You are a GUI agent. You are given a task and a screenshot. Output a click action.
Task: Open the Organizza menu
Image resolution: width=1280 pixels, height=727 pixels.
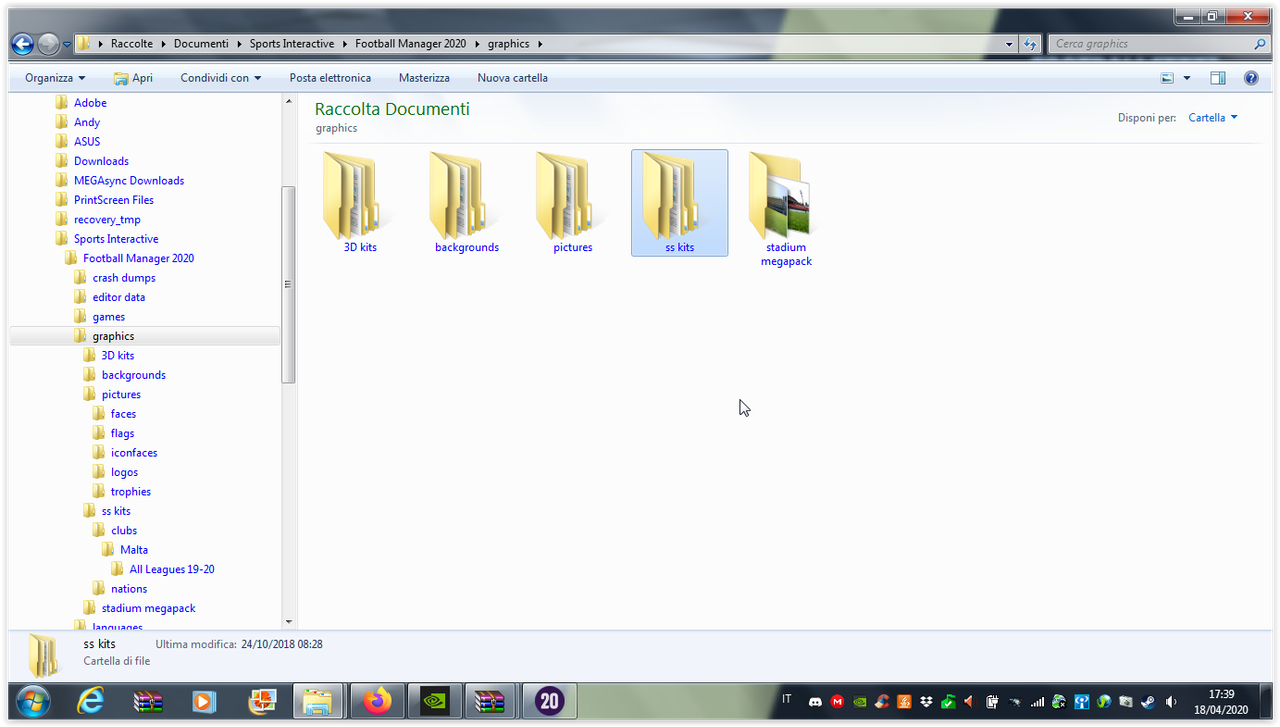coord(55,78)
